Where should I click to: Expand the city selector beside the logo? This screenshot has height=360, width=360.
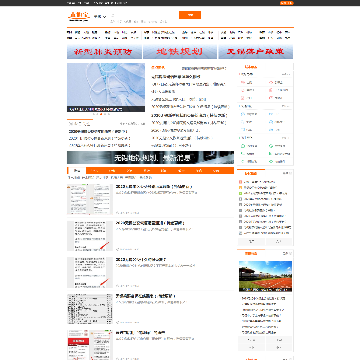(x=100, y=16)
